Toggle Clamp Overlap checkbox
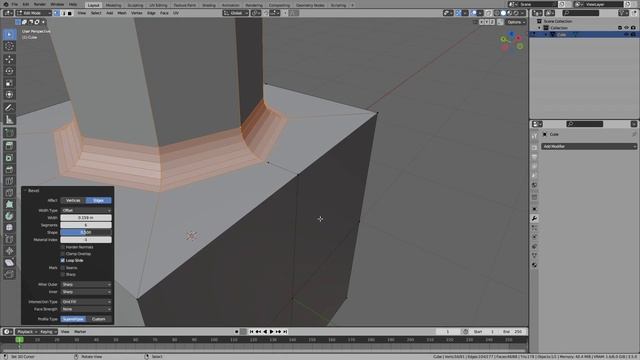This screenshot has width=640, height=360. (x=63, y=253)
